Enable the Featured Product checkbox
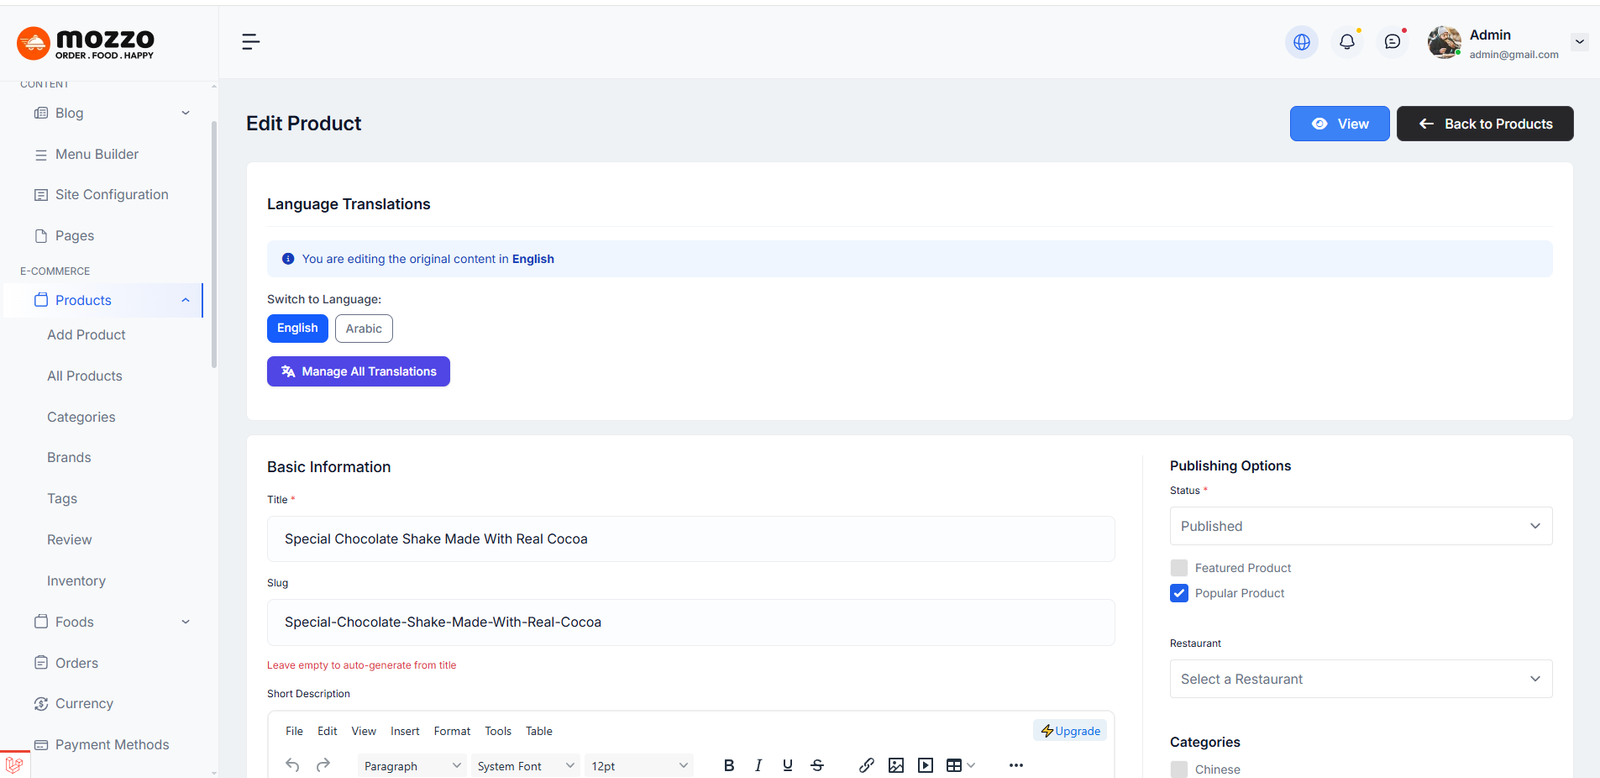 tap(1179, 568)
